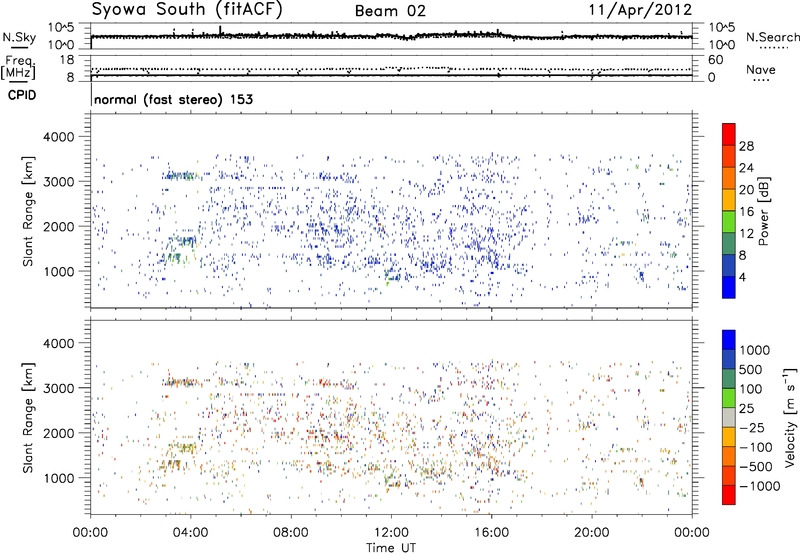Click the 'Syowa South (fitACF)' title
800x554 pixels.
[x=186, y=9]
